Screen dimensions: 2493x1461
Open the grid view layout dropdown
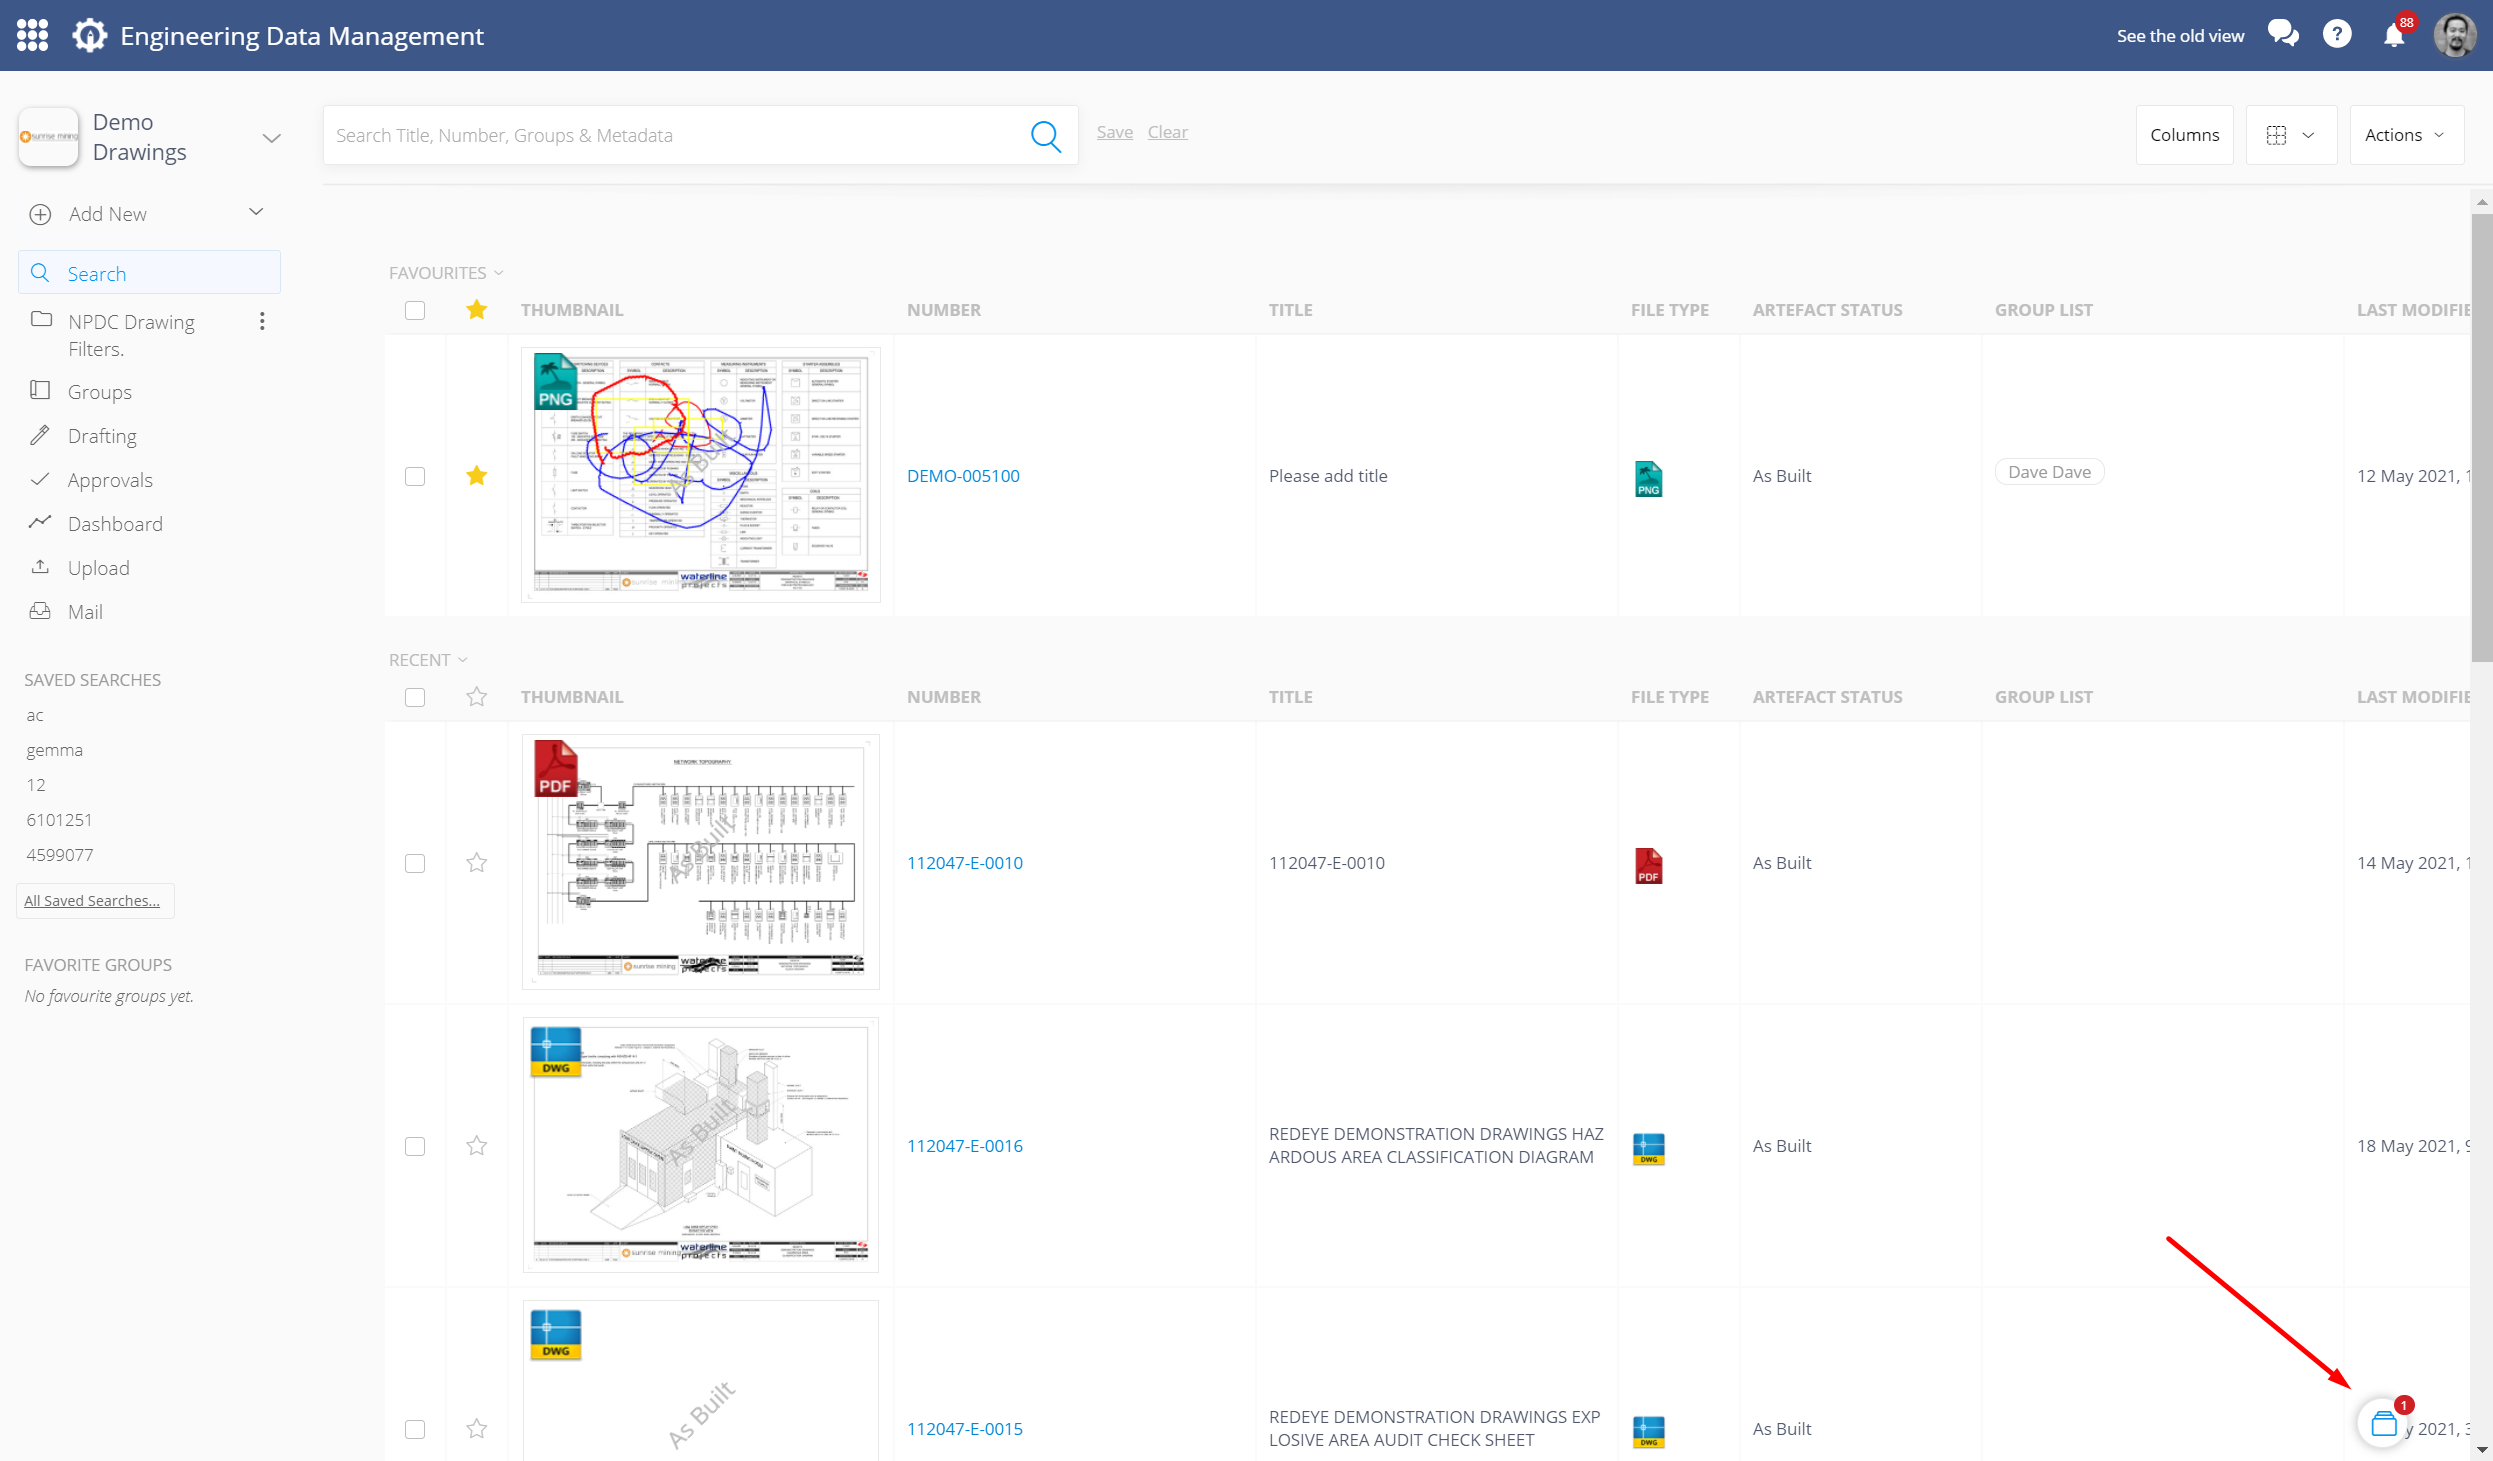(2291, 135)
